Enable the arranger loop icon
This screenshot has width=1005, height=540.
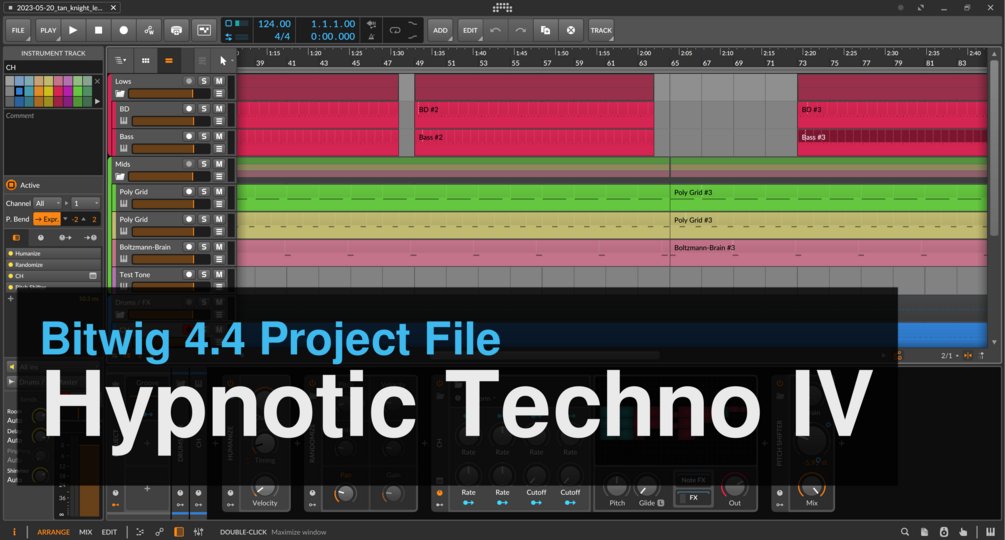tap(395, 30)
